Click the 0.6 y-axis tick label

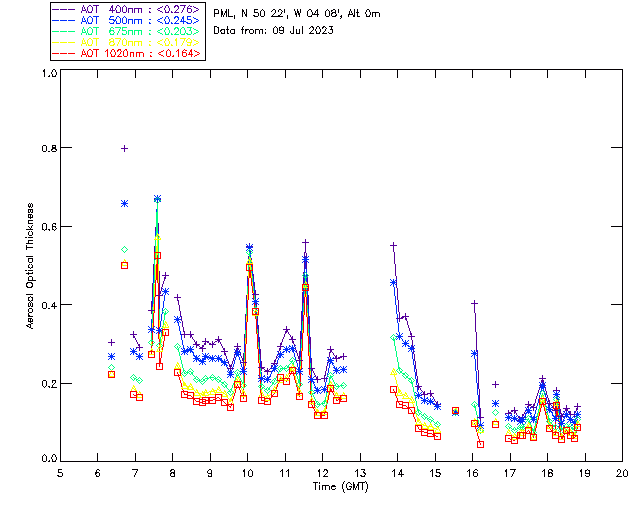point(49,227)
